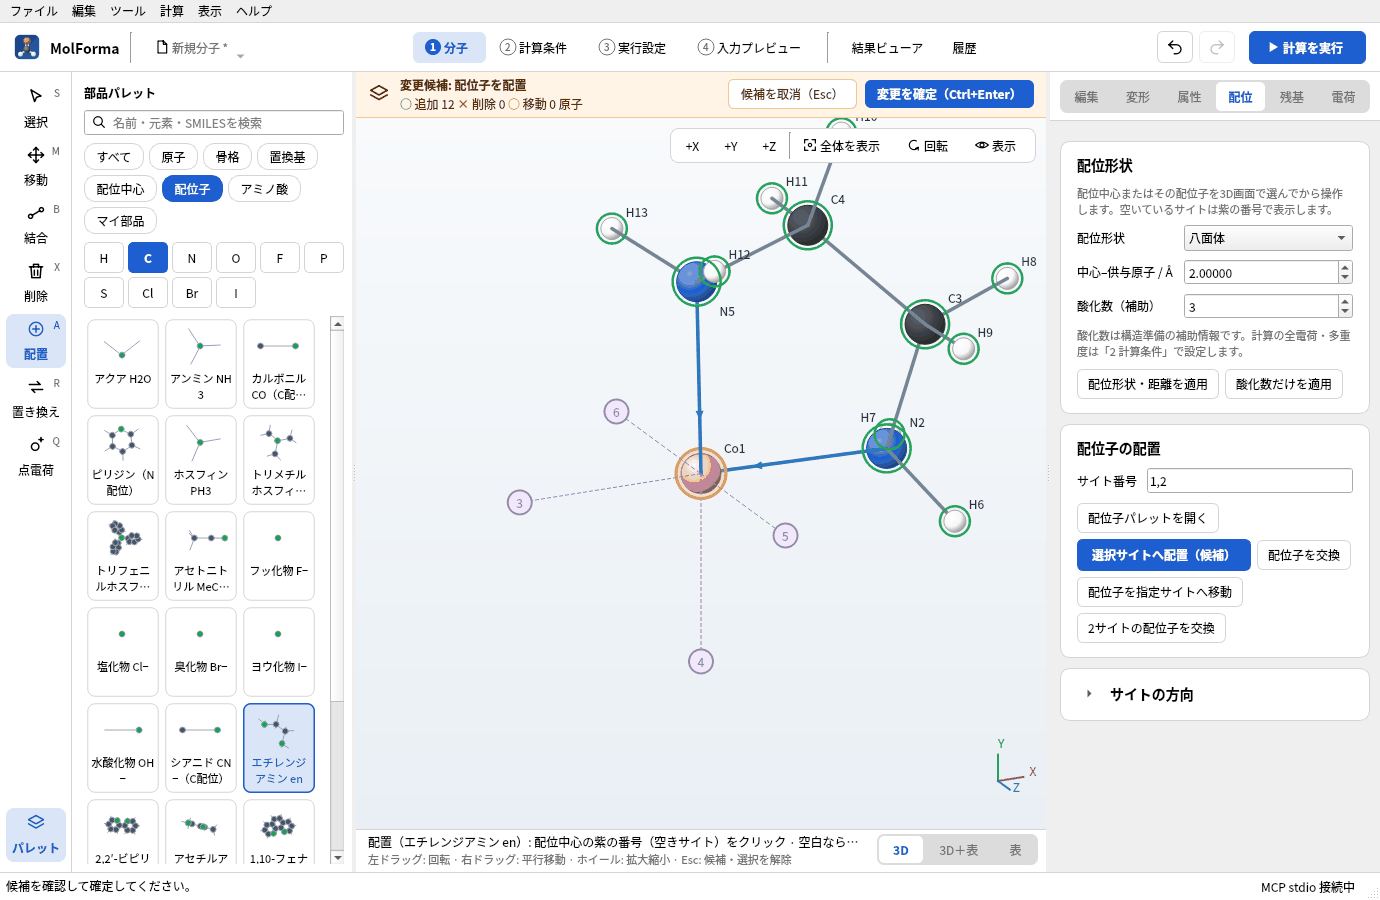Run calculation with 計算を実行

[x=1307, y=47]
